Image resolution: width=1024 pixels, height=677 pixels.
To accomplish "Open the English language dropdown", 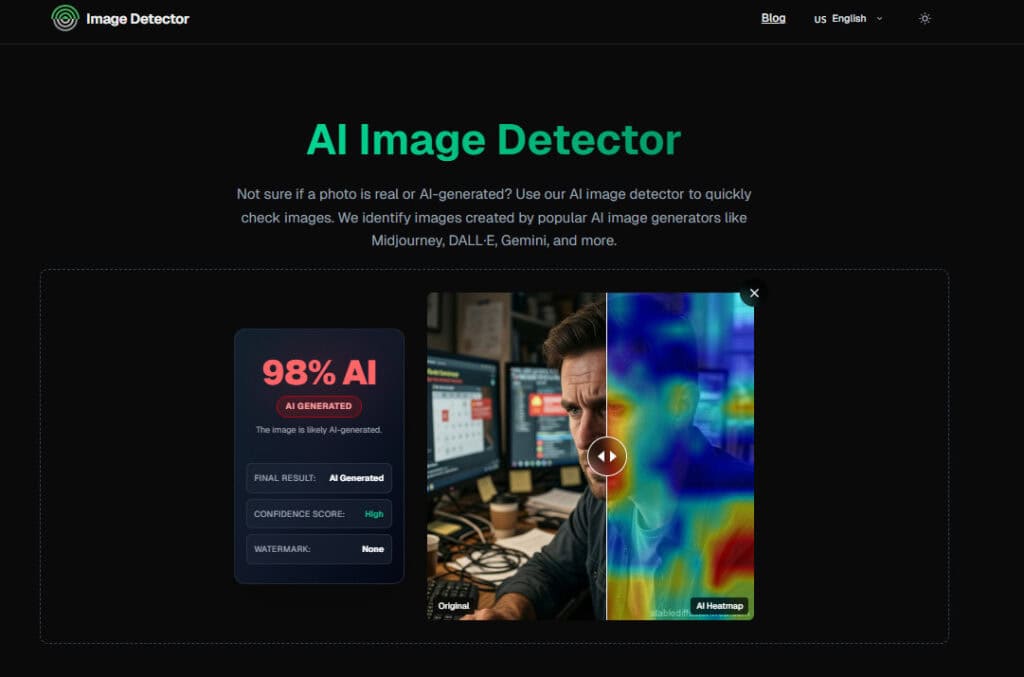I will pyautogui.click(x=848, y=19).
